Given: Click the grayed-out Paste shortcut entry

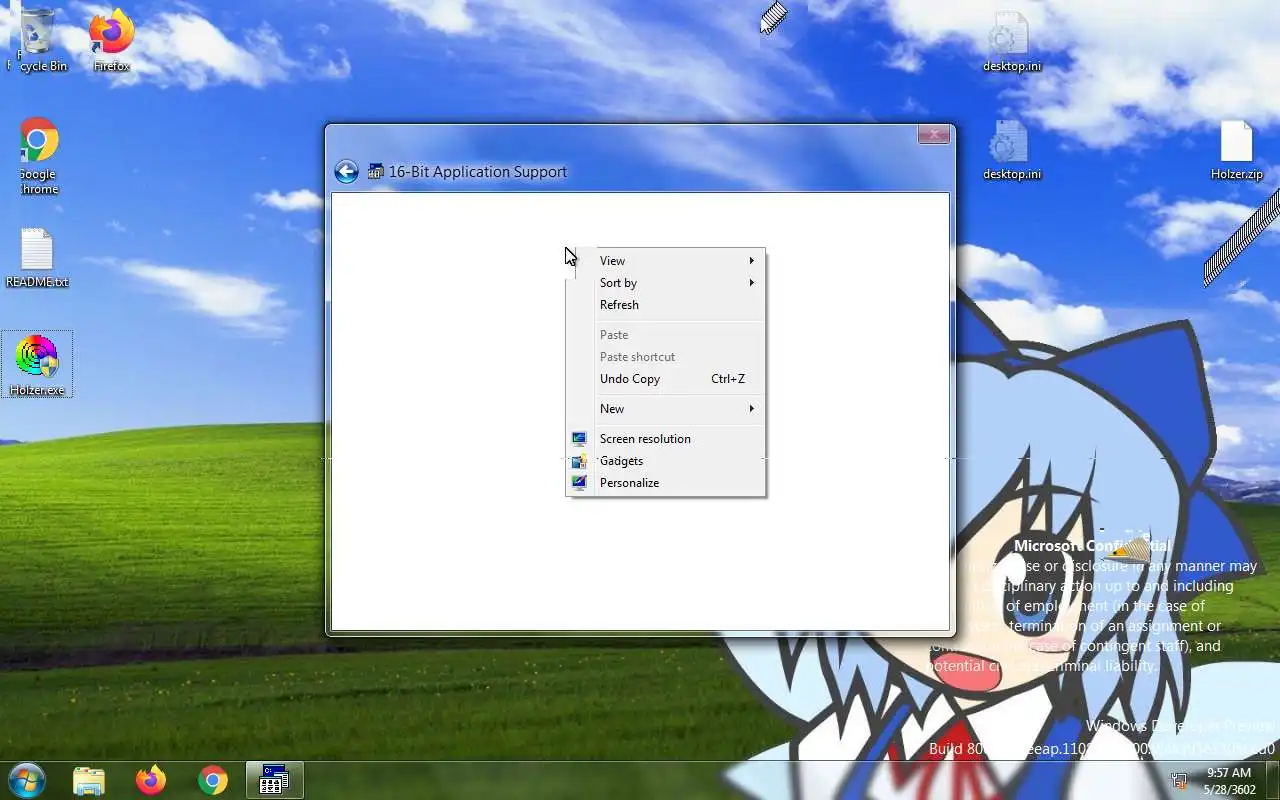Looking at the screenshot, I should point(666,357).
